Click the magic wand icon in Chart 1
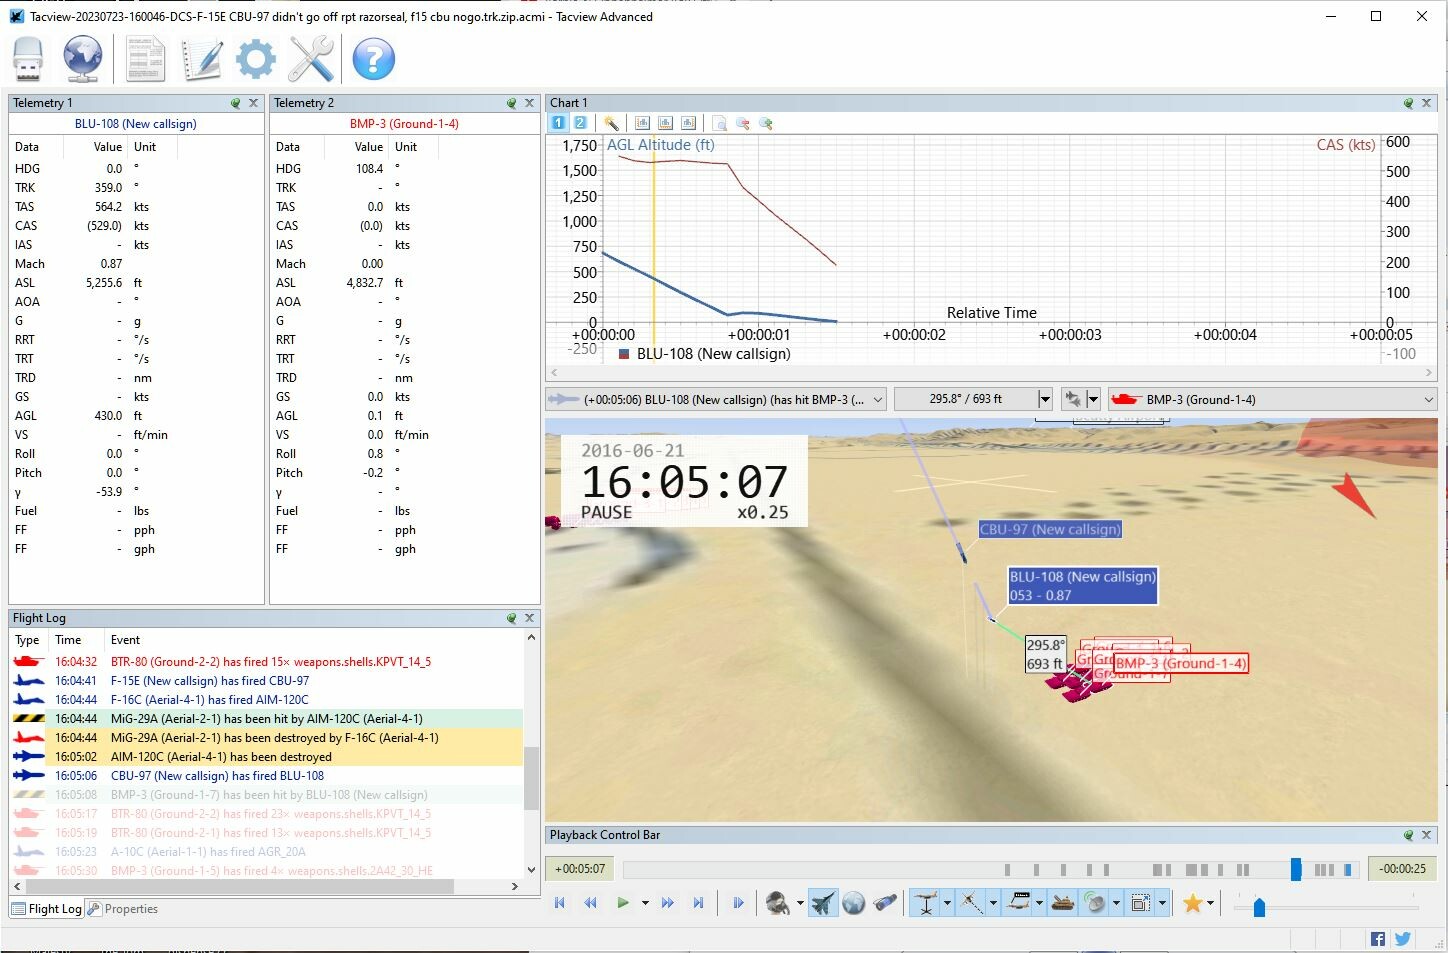This screenshot has width=1448, height=953. click(611, 123)
